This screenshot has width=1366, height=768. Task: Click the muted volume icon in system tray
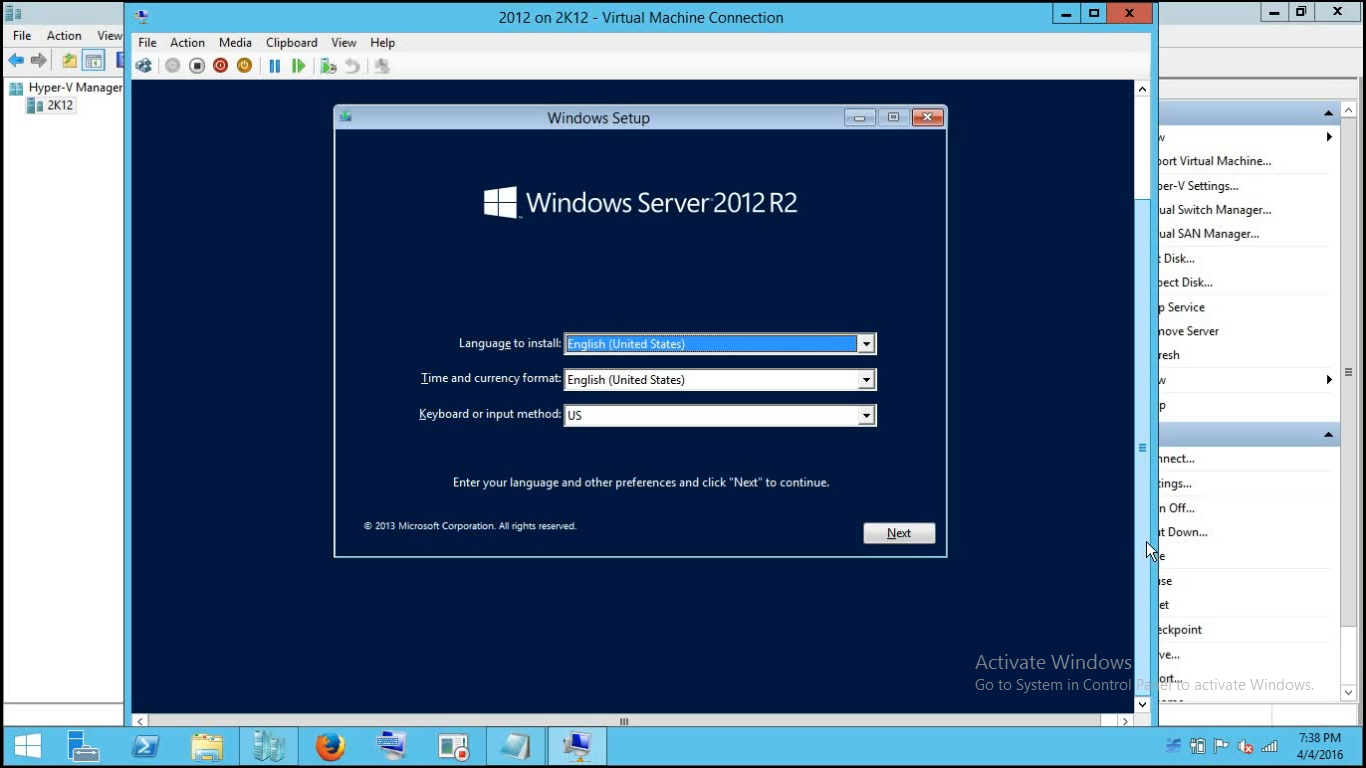point(1246,746)
